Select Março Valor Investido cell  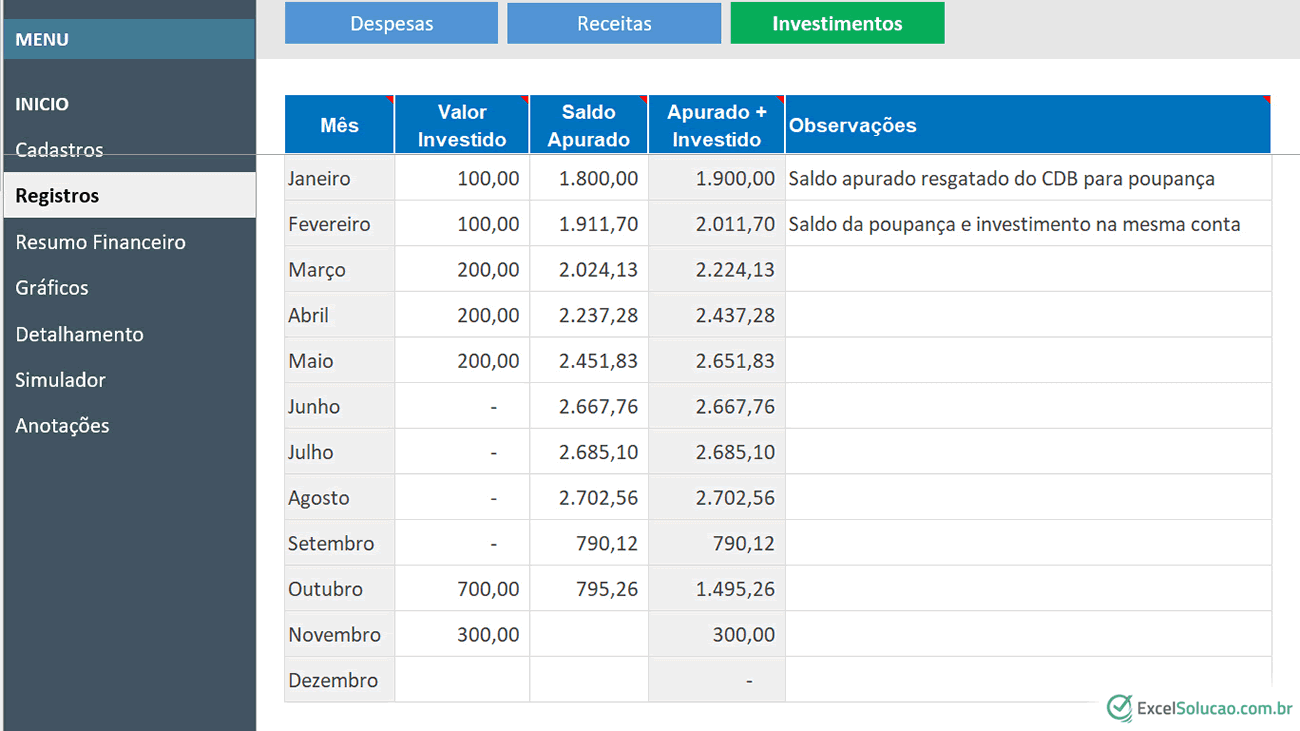pyautogui.click(x=462, y=269)
